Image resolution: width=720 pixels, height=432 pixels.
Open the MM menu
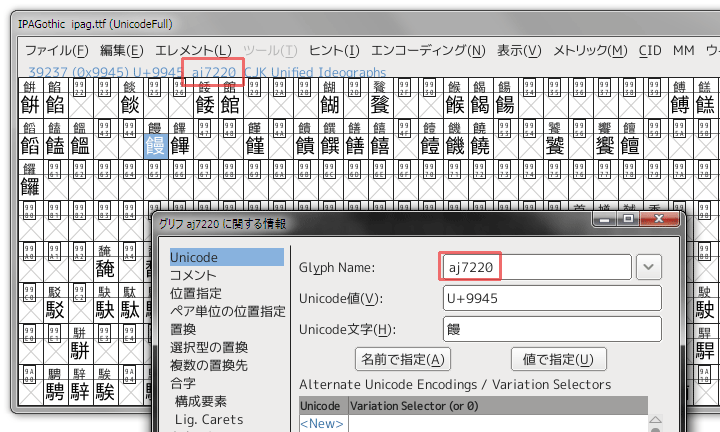[x=683, y=50]
